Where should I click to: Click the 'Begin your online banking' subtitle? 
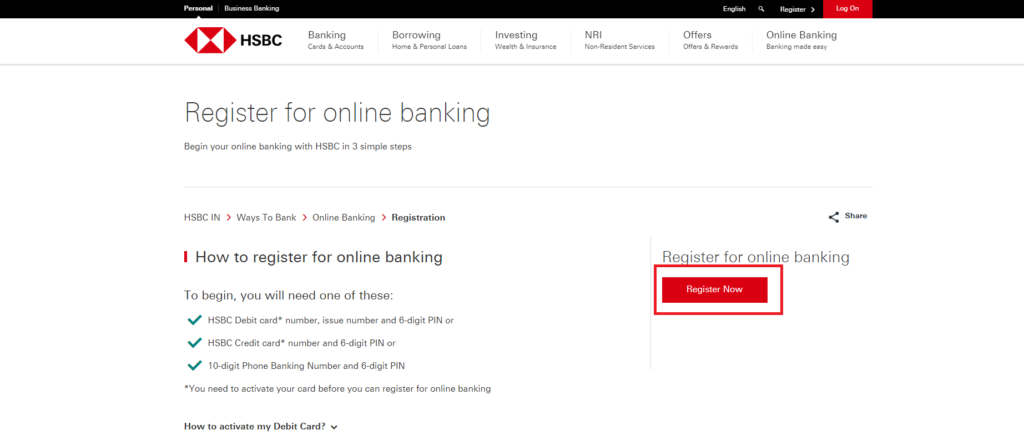click(x=298, y=147)
